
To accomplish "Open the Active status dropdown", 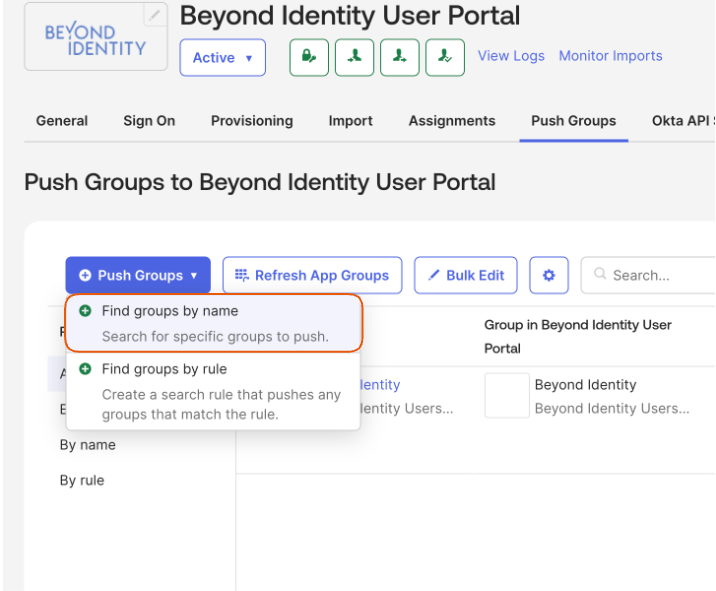I will (x=222, y=58).
